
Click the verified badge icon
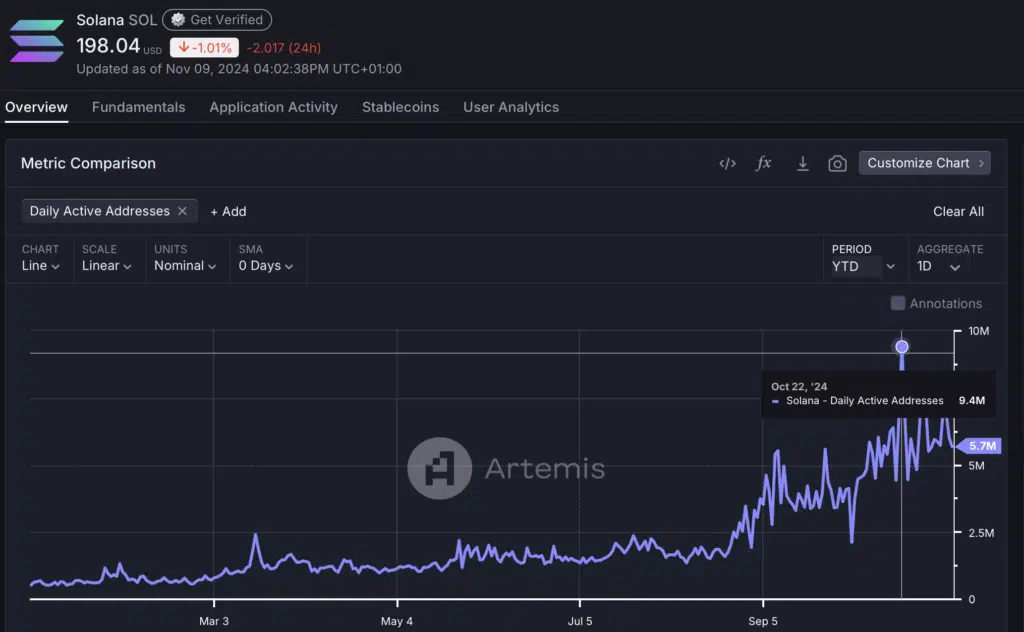178,20
